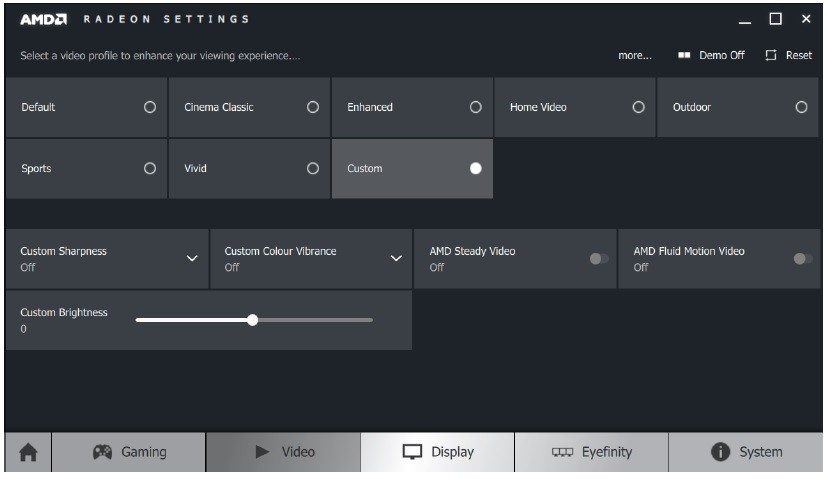The width and height of the screenshot is (827, 479).
Task: Open the Eyefinity tab label
Action: coord(607,452)
